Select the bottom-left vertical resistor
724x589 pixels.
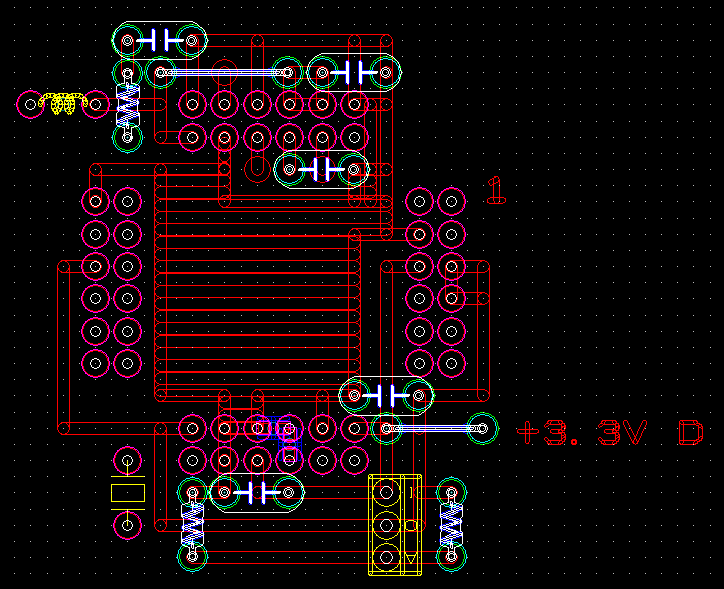click(x=193, y=524)
